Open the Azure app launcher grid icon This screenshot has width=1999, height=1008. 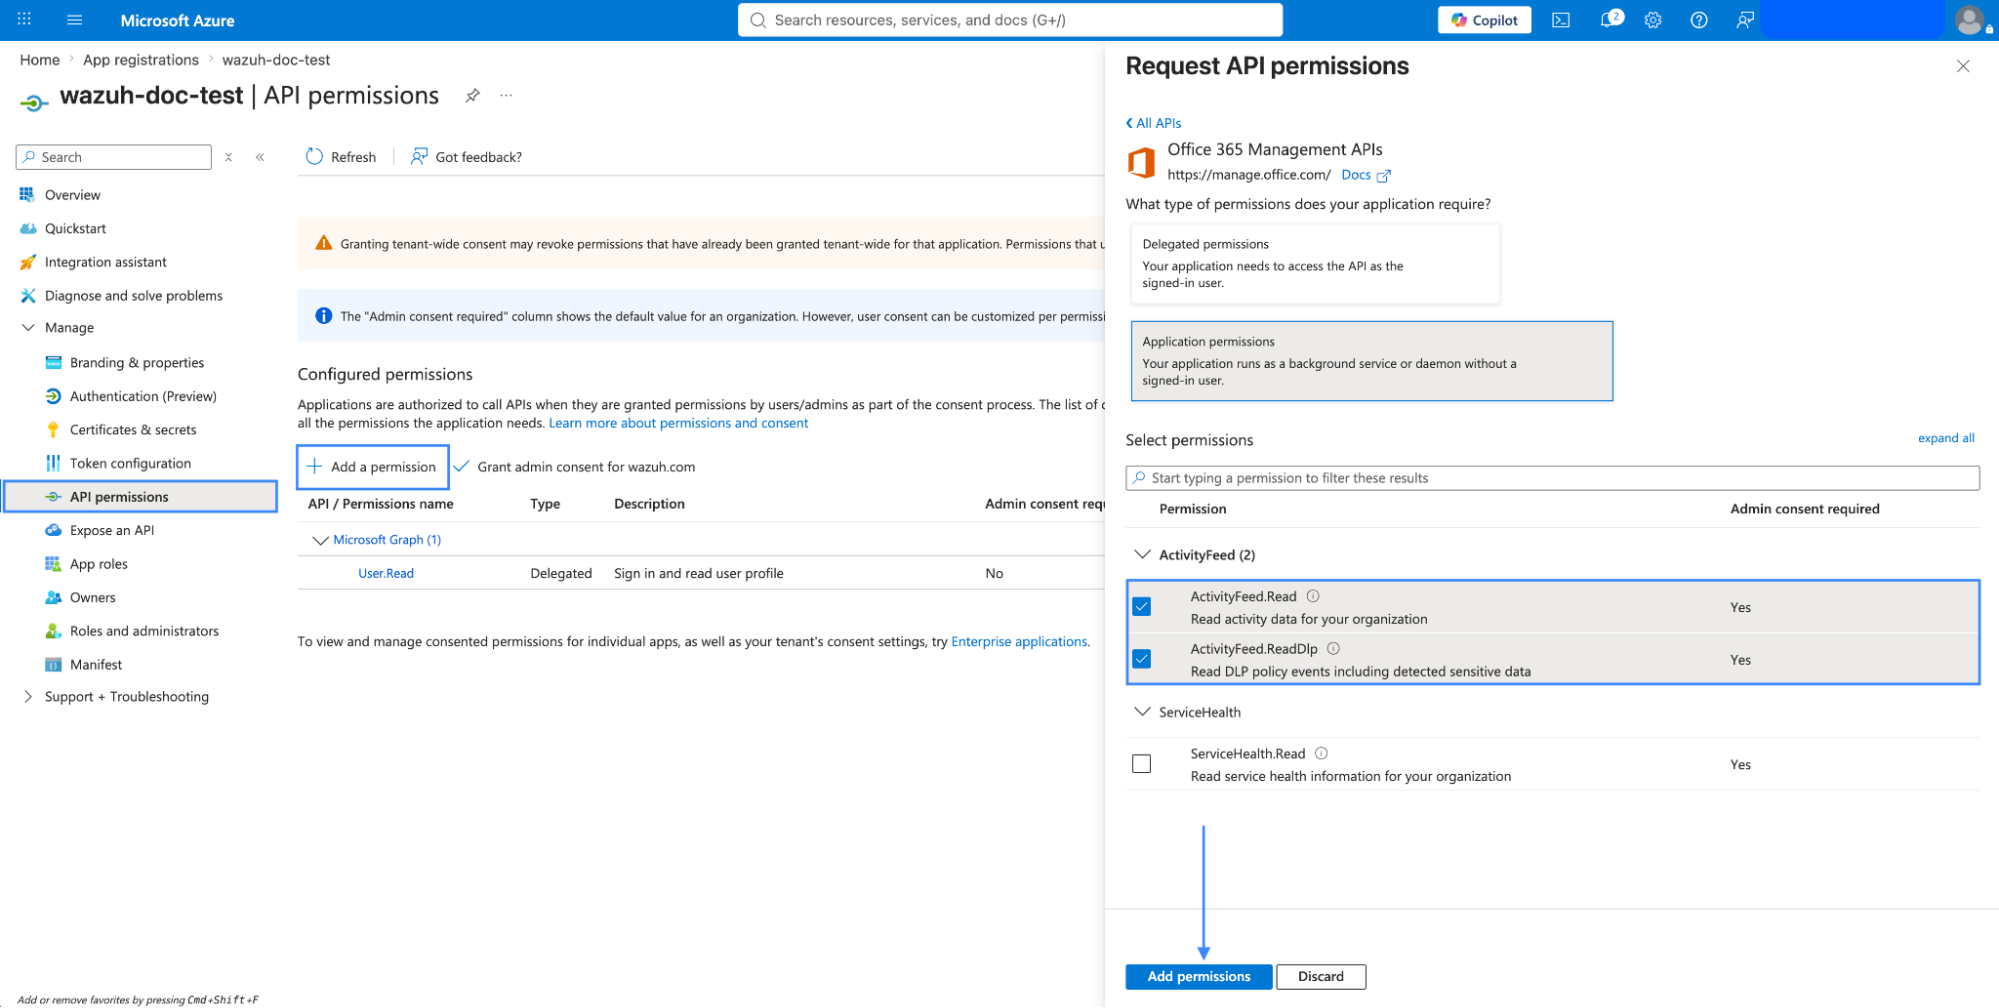24,19
